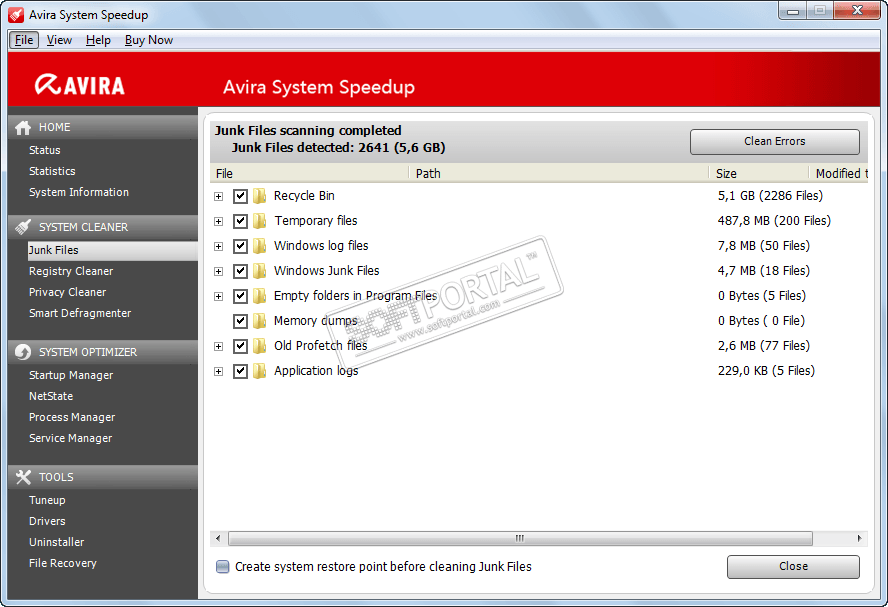Image resolution: width=888 pixels, height=607 pixels.
Task: Open the View menu
Action: point(59,40)
